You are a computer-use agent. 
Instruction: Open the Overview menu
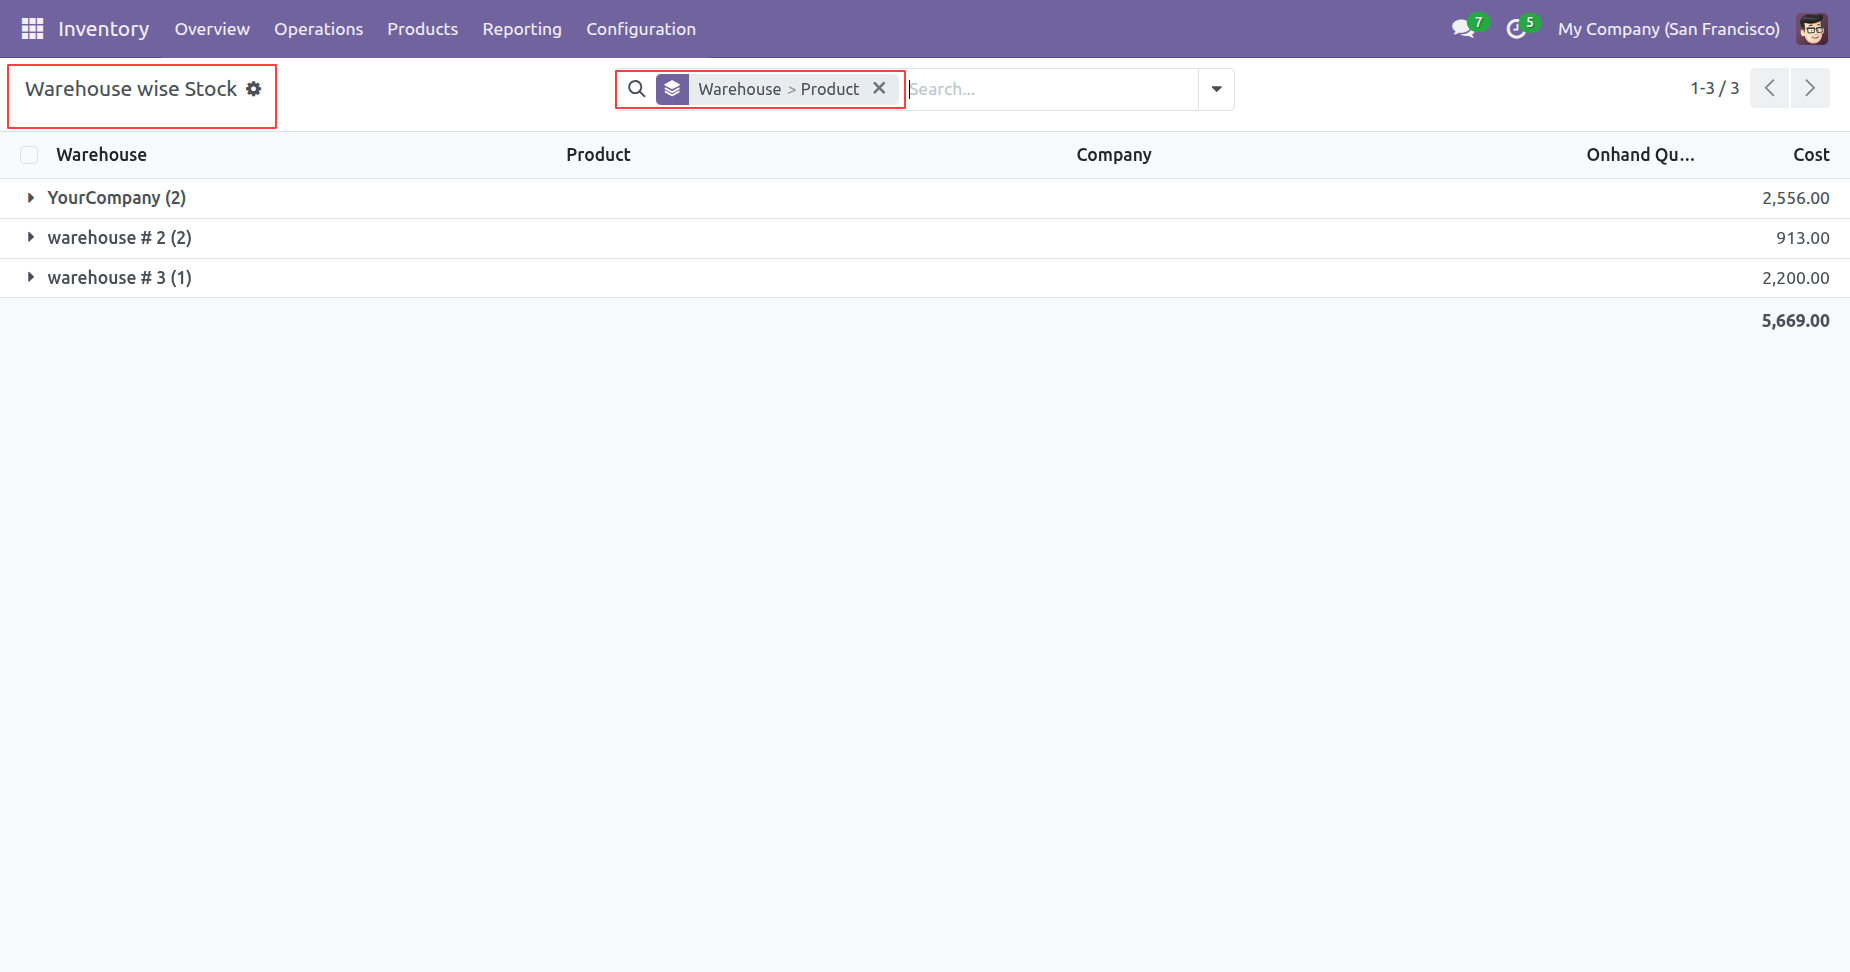click(x=212, y=29)
